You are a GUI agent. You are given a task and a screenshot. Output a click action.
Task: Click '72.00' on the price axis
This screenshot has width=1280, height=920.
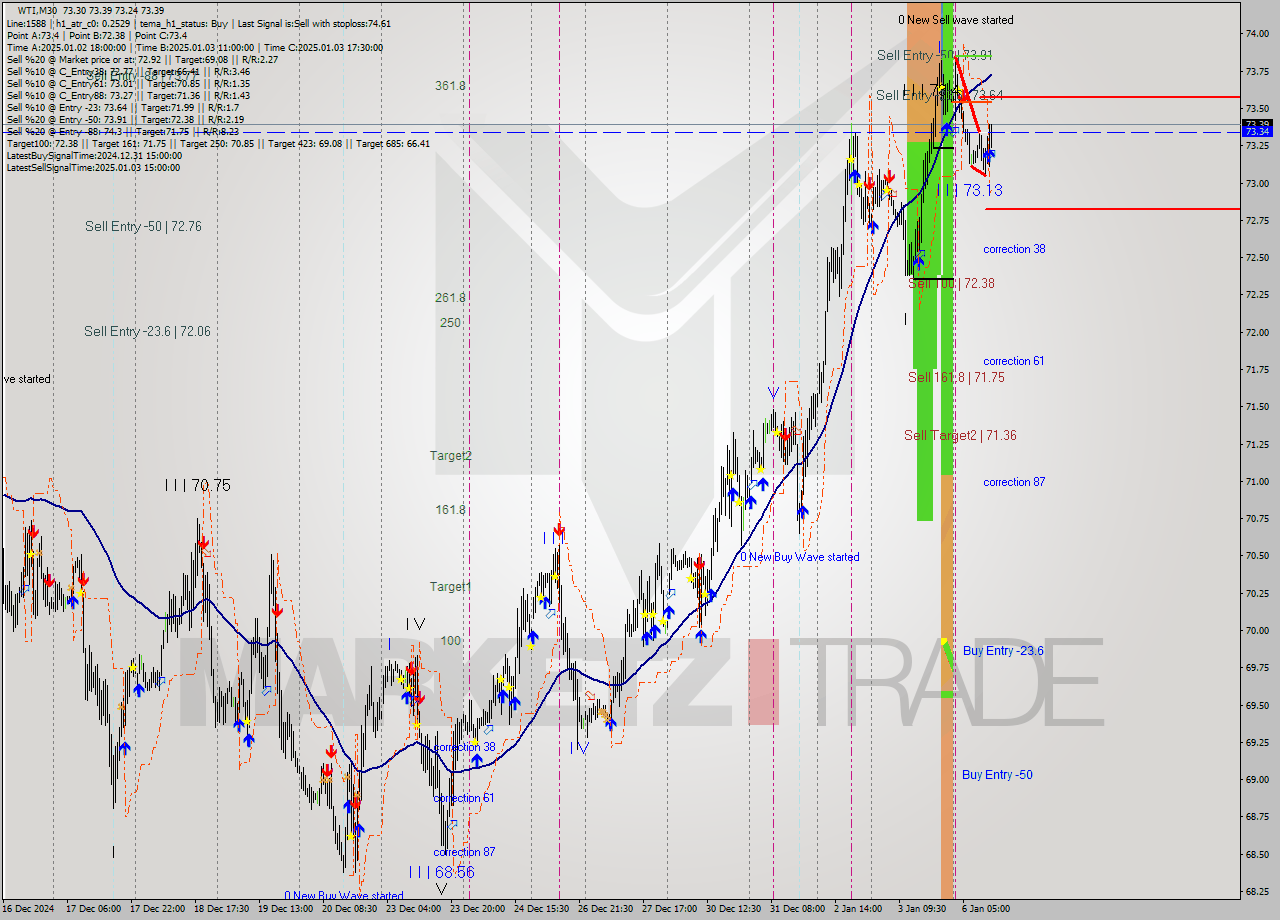1257,333
